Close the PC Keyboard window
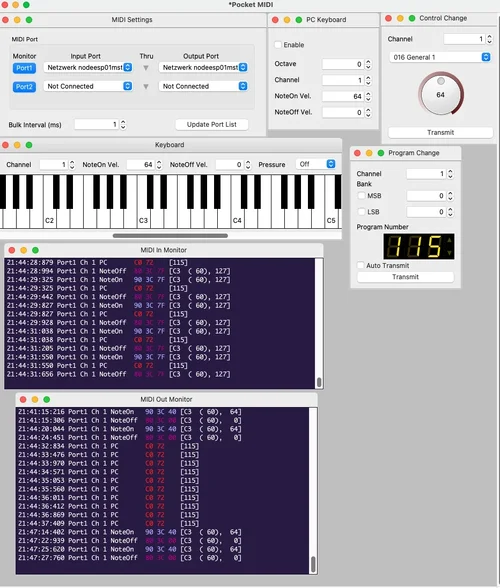The height and width of the screenshot is (588, 500). tap(275, 20)
